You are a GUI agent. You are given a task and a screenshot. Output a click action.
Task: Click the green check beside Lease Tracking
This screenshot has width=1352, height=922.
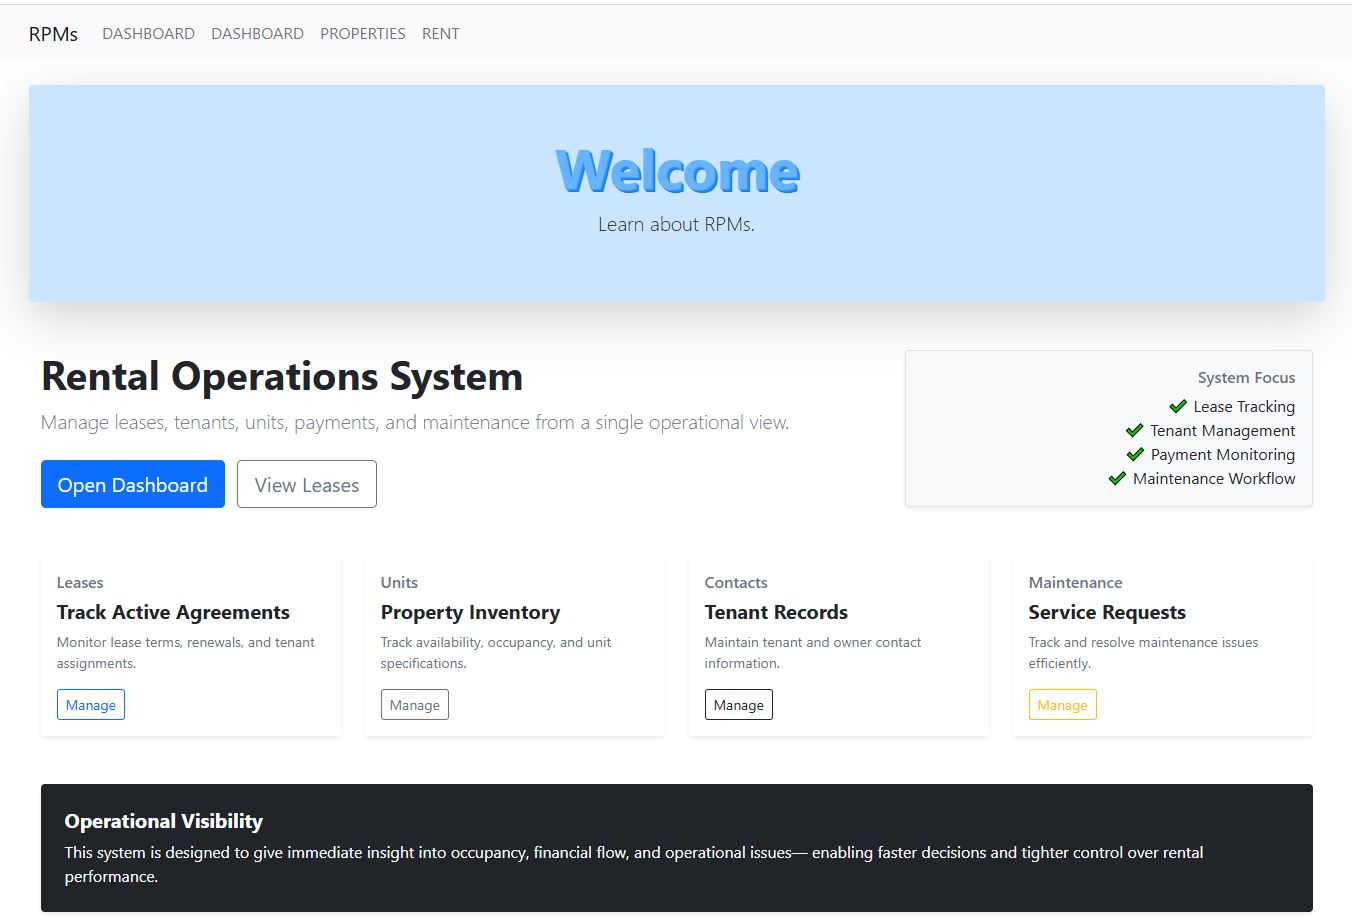[x=1177, y=406]
